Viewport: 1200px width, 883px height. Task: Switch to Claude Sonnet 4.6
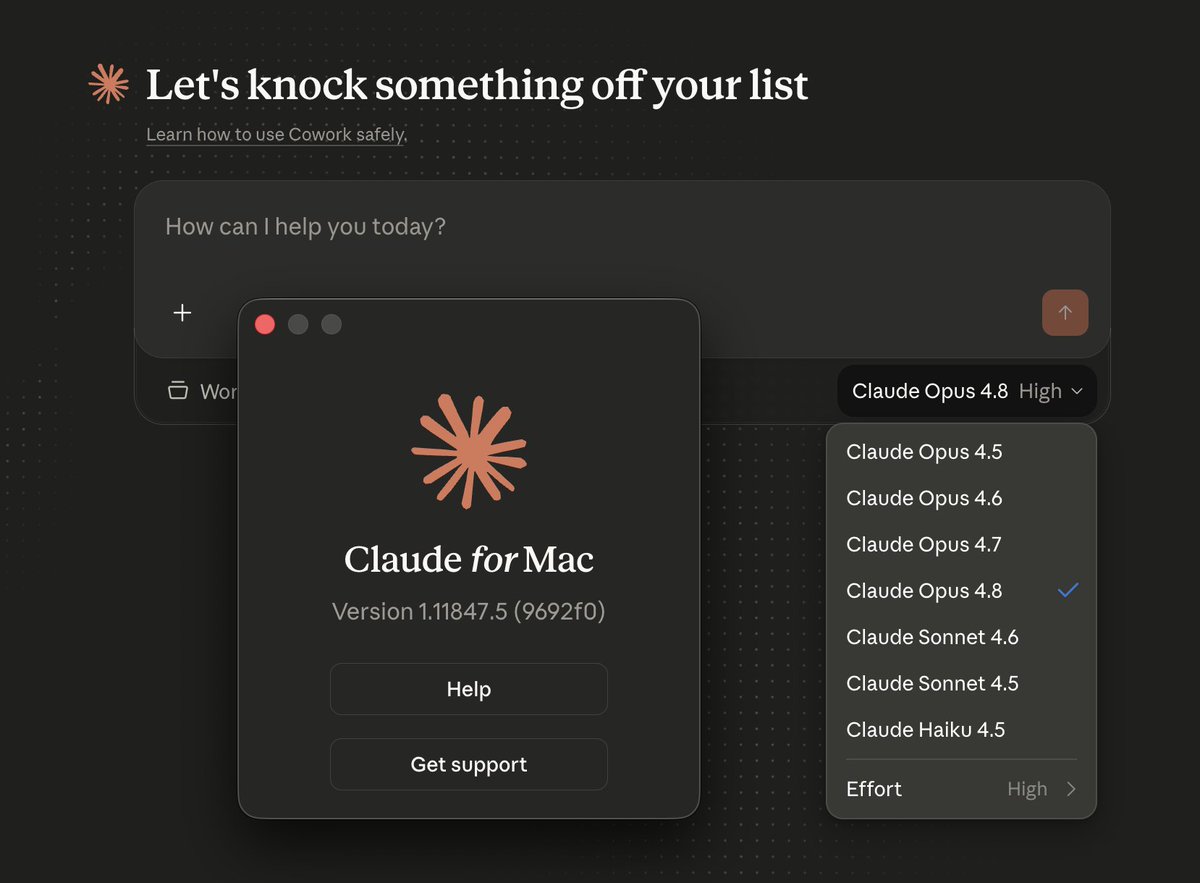pyautogui.click(x=961, y=637)
